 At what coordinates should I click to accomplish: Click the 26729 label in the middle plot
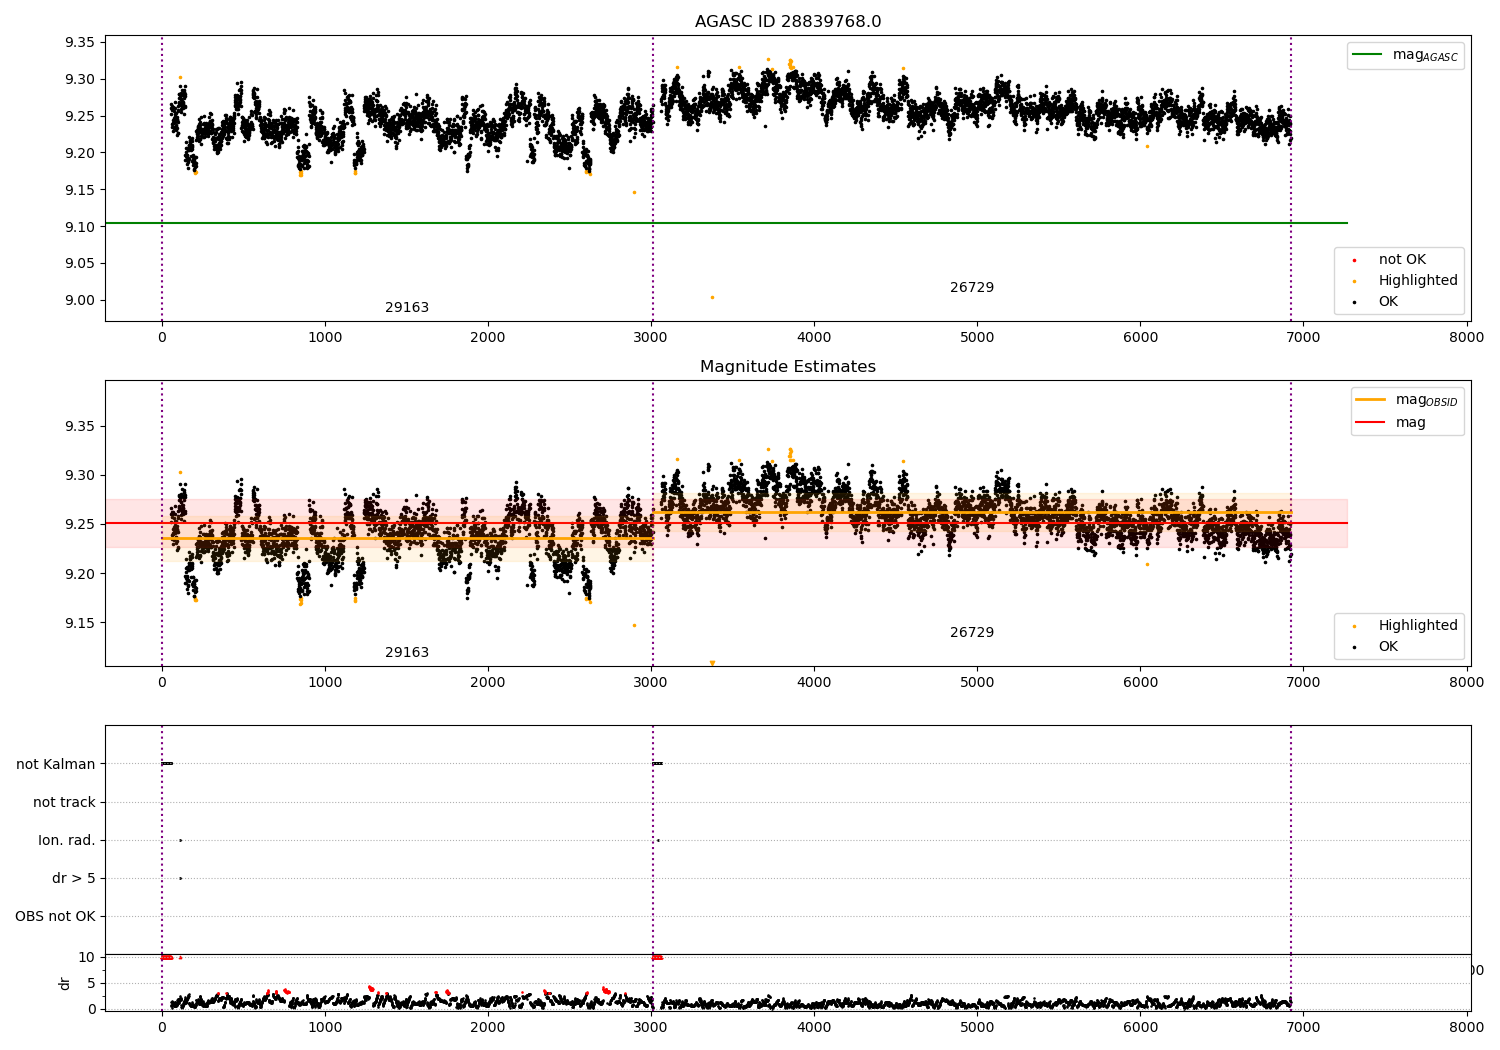click(972, 633)
